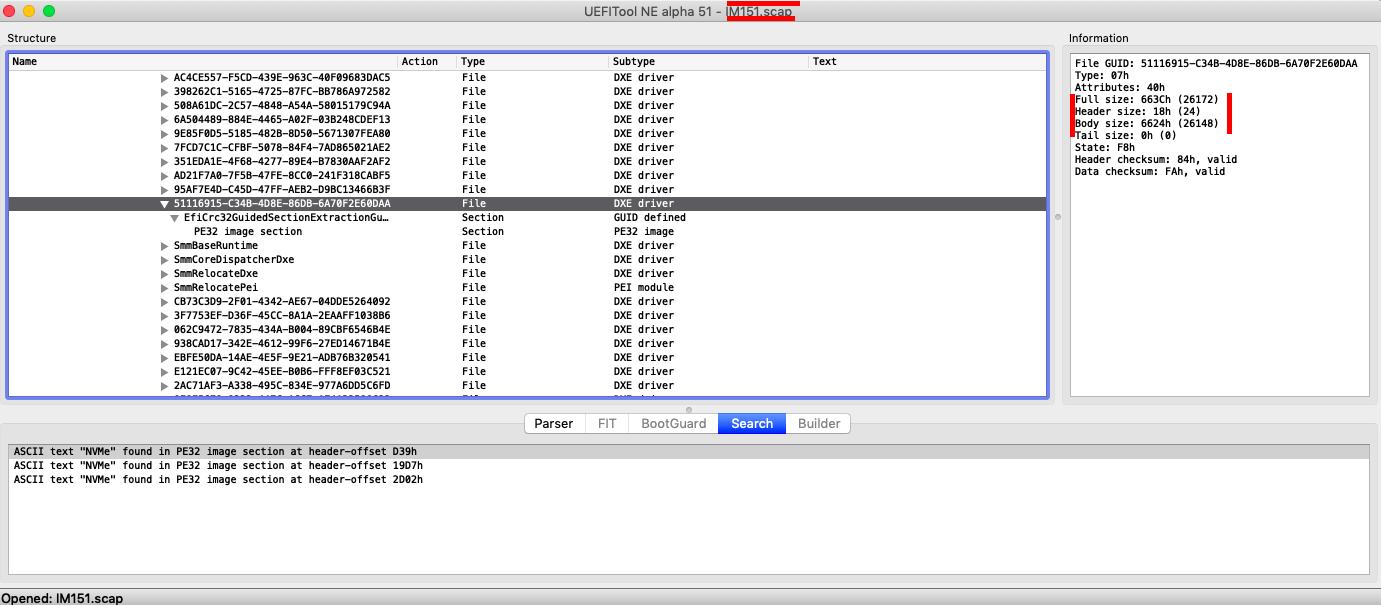This screenshot has height=605, width=1381.
Task: Select the 351EDA1E-4F68-4277-89E4-B7830AAF2AF2 row
Action: tap(527, 161)
